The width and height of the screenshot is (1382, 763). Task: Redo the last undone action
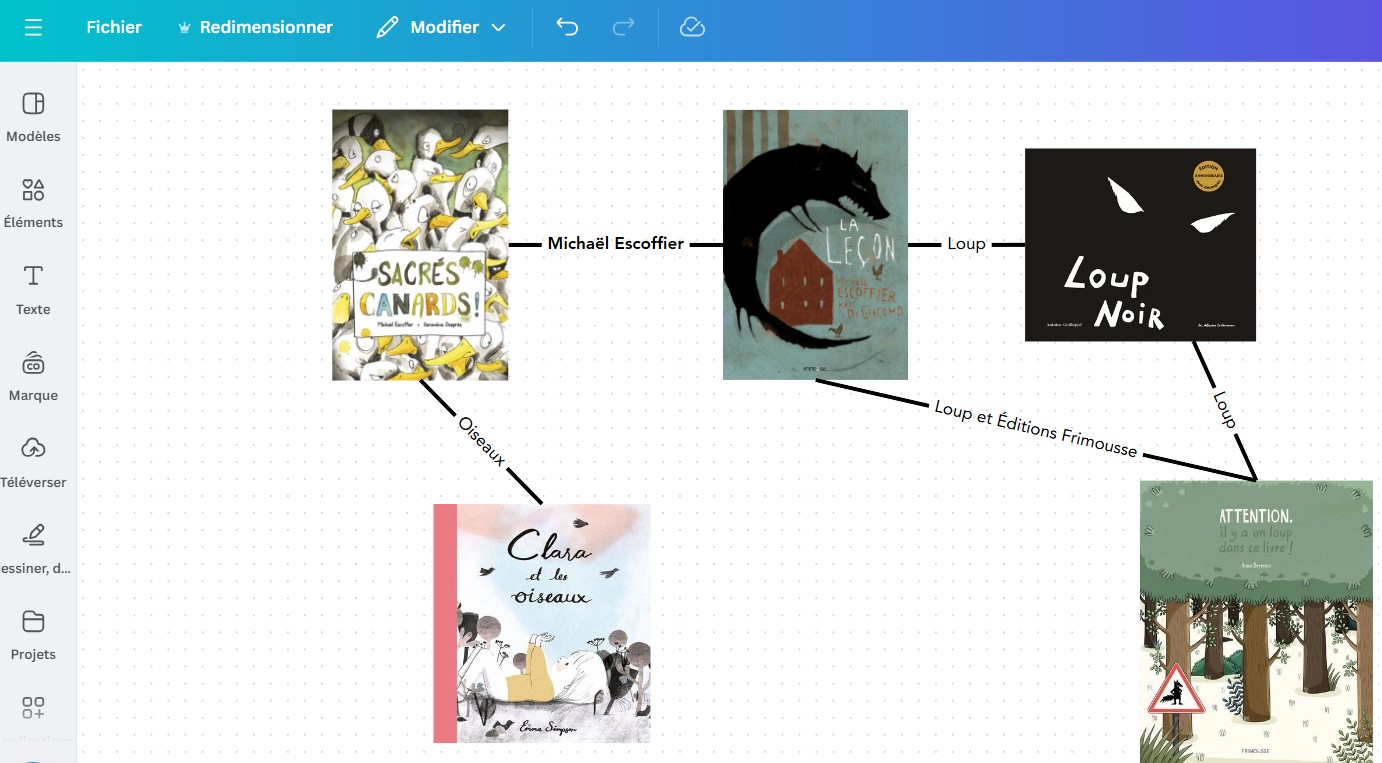click(623, 28)
